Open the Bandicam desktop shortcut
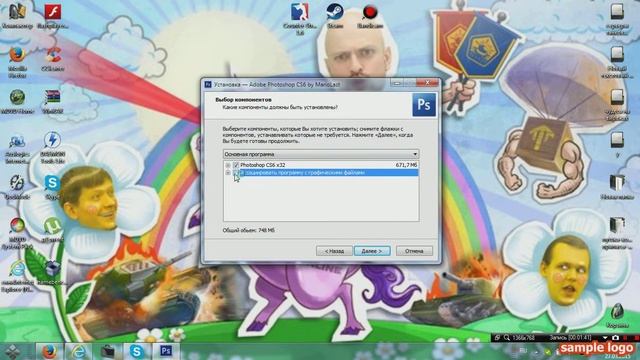This screenshot has height=360, width=640. [x=370, y=16]
